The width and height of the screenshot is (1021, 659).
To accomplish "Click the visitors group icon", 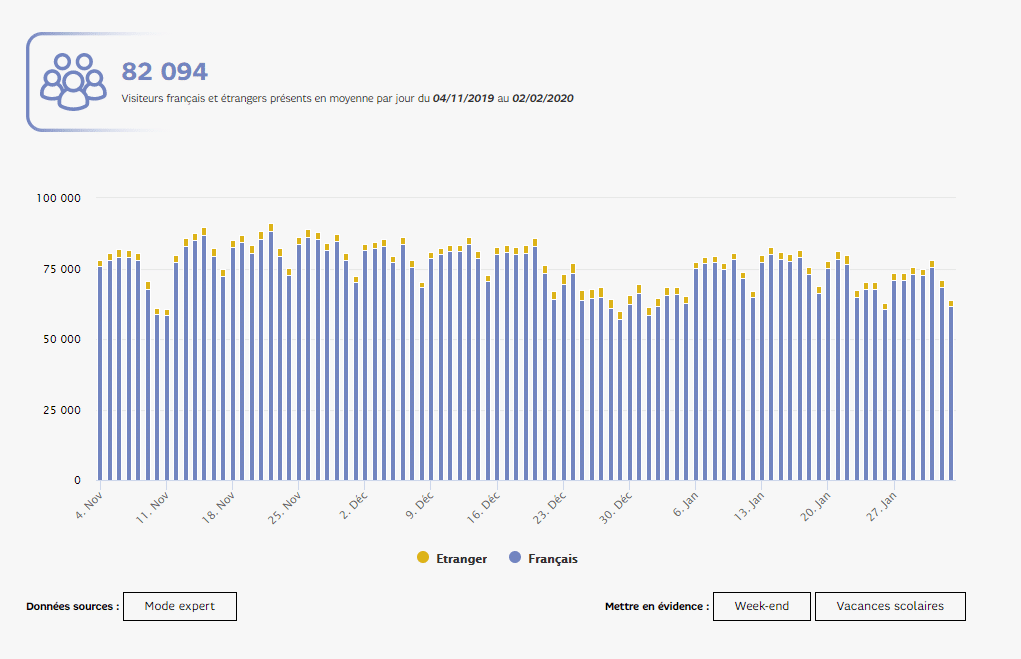I will pyautogui.click(x=73, y=81).
